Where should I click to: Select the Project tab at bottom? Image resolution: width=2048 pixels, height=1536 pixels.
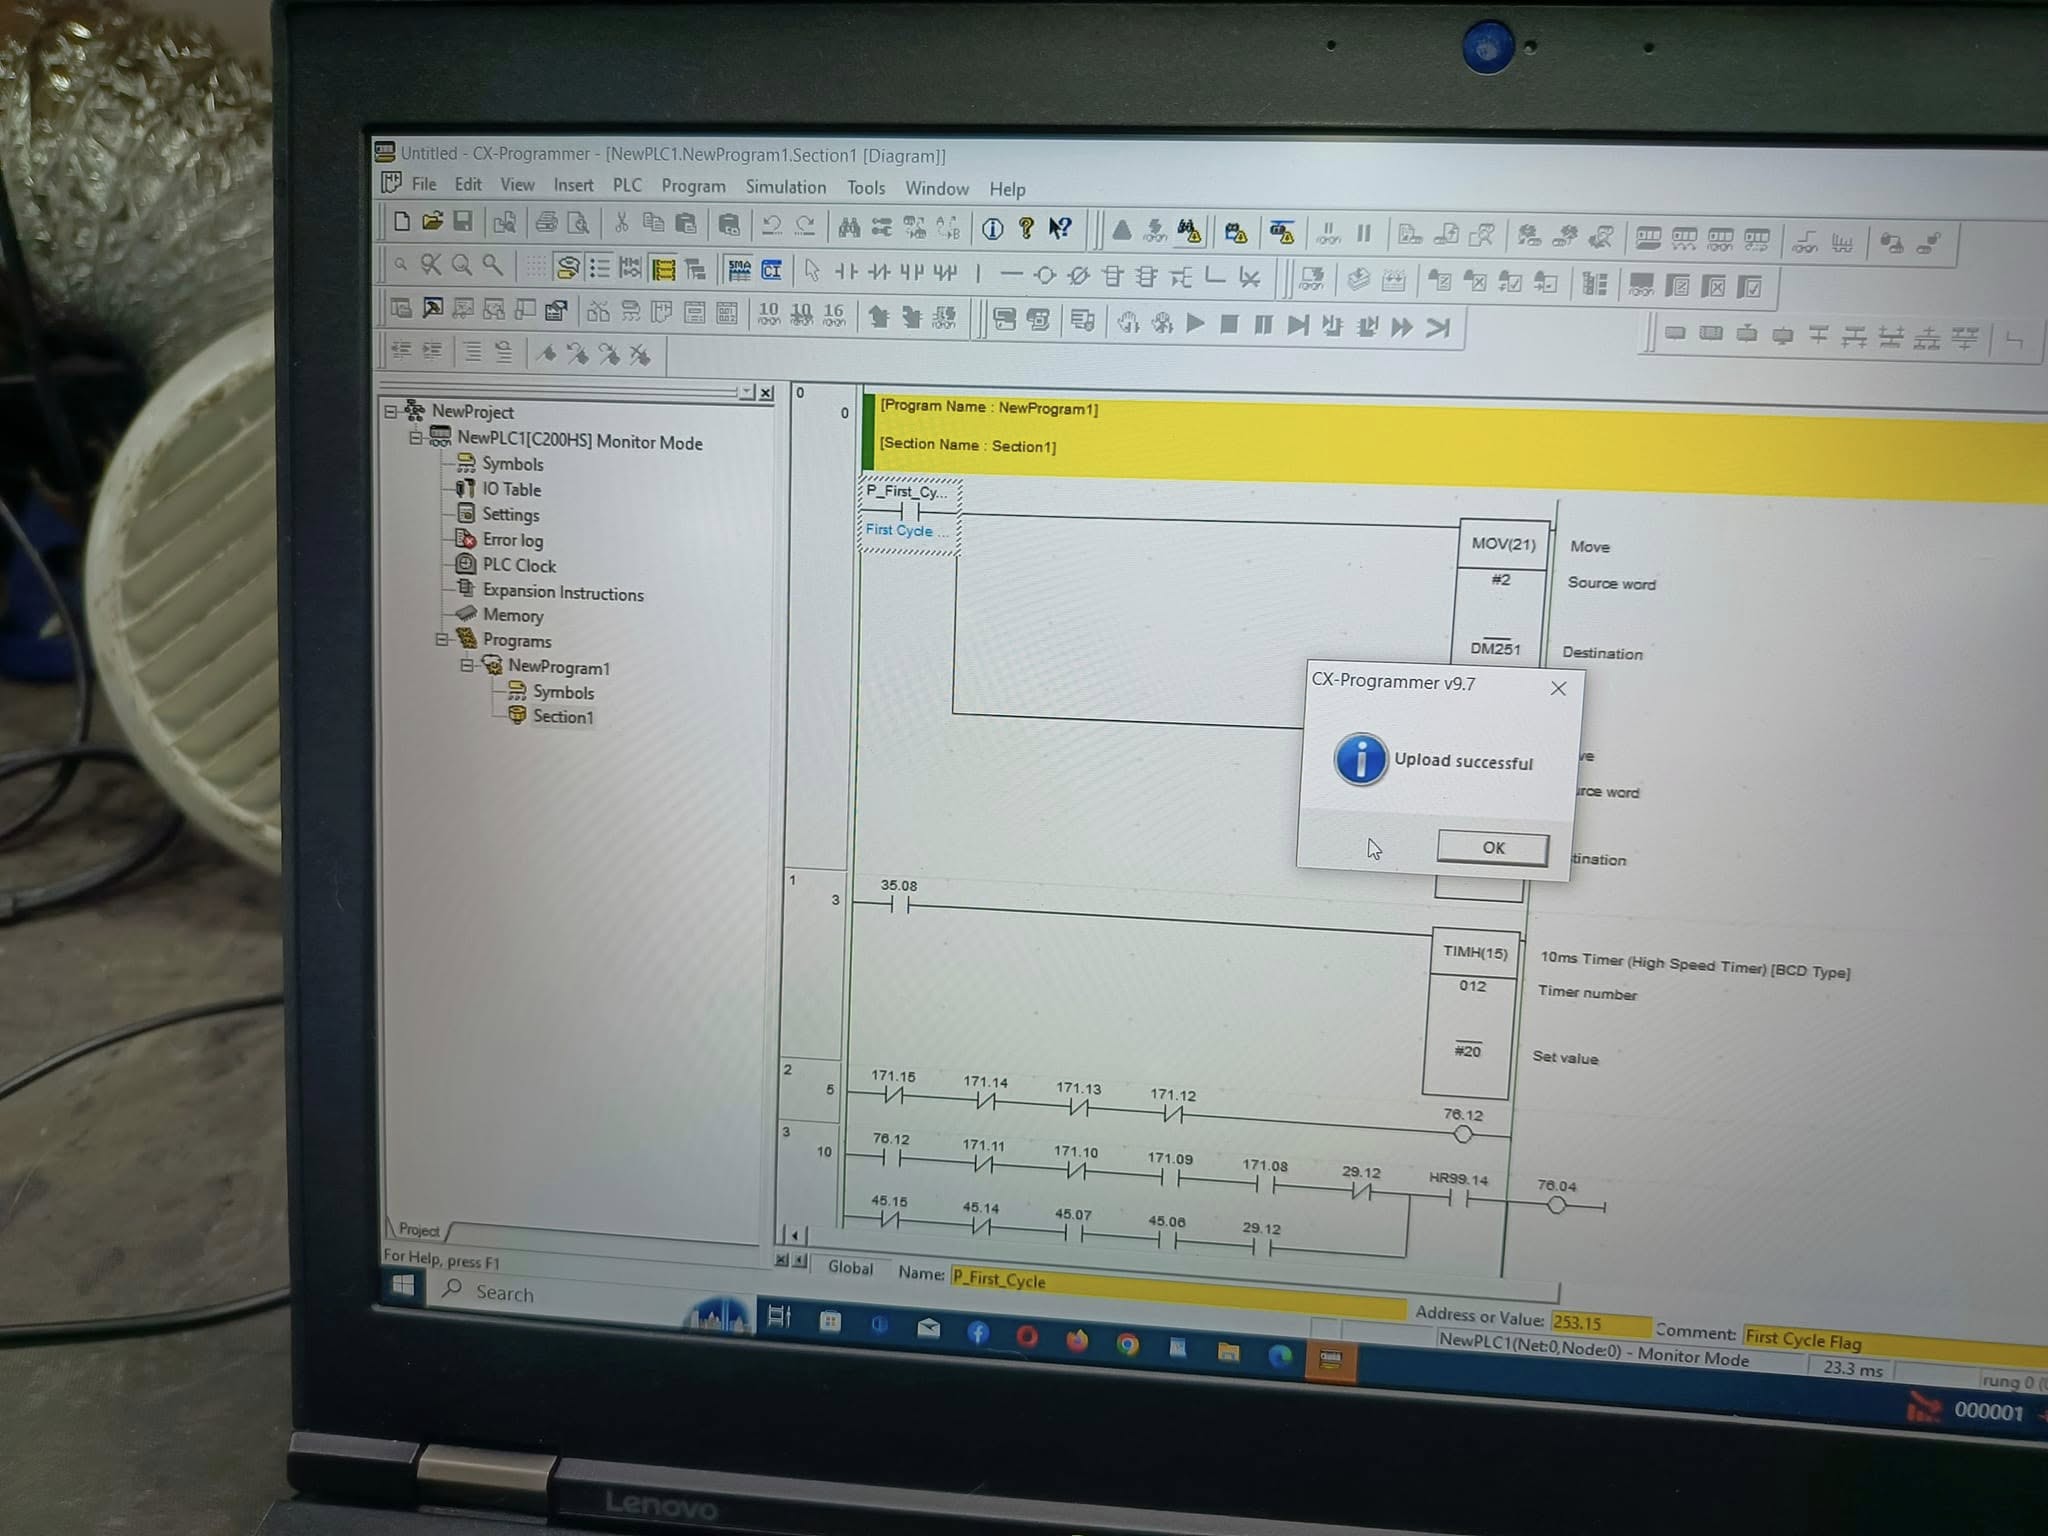click(418, 1230)
